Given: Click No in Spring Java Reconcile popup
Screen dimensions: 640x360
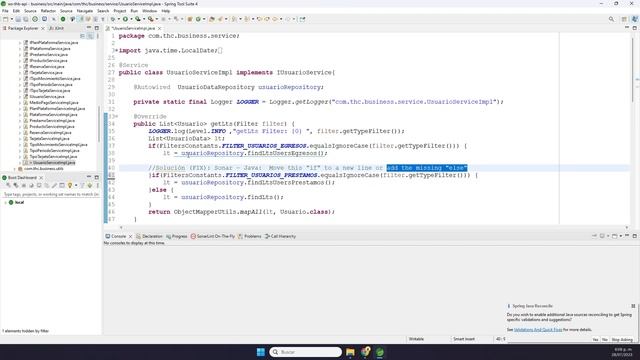Looking at the screenshot, I should (605, 340).
